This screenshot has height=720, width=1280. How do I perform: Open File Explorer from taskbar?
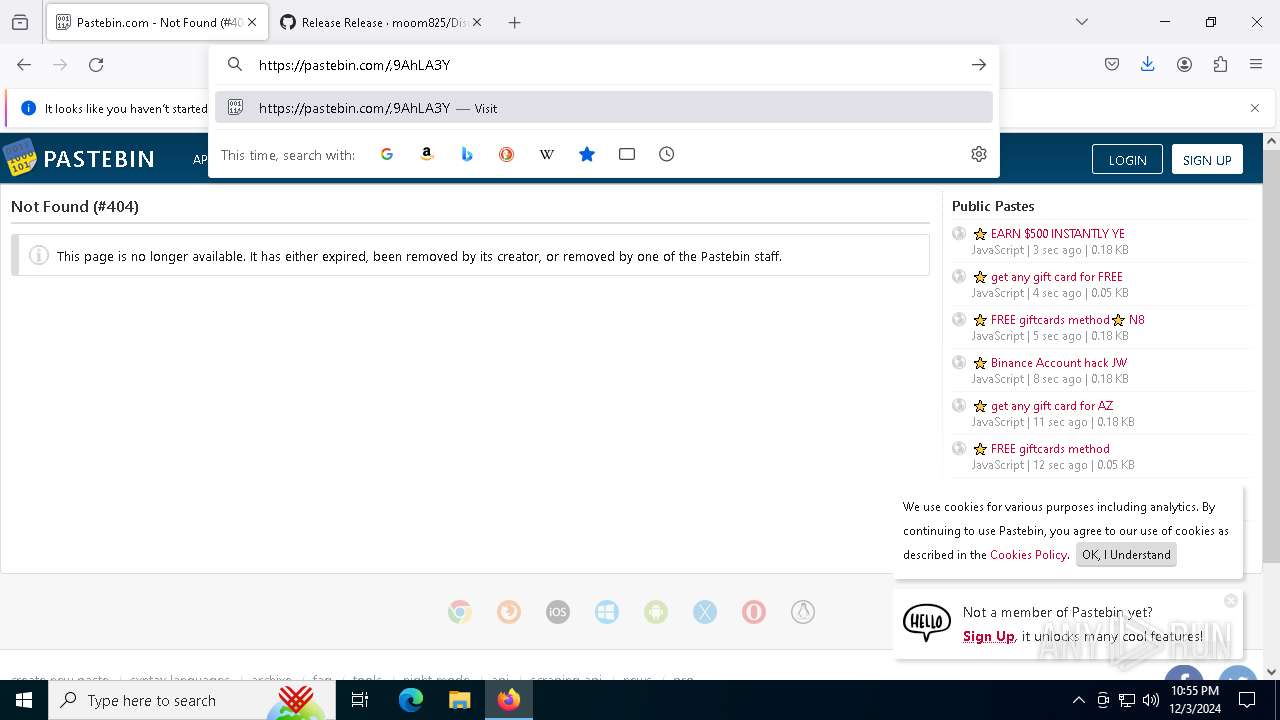pyautogui.click(x=460, y=700)
